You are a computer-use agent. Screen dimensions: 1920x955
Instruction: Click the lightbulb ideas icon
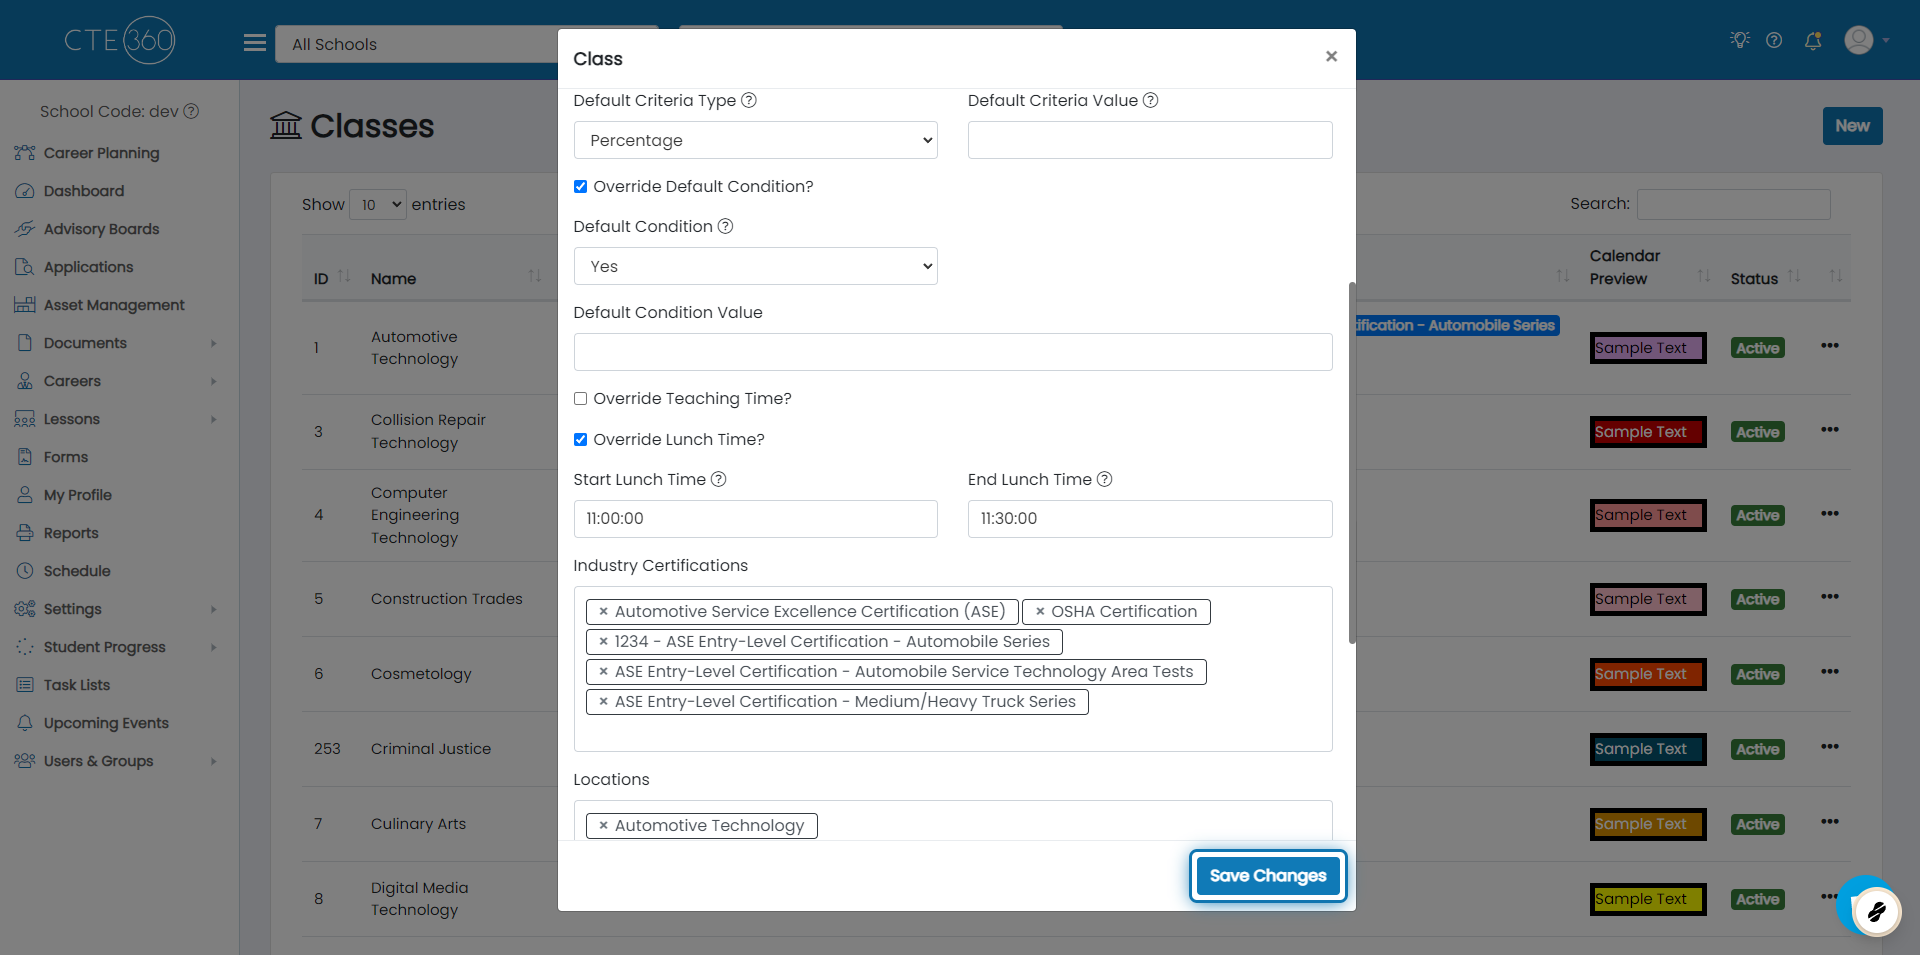click(x=1740, y=40)
